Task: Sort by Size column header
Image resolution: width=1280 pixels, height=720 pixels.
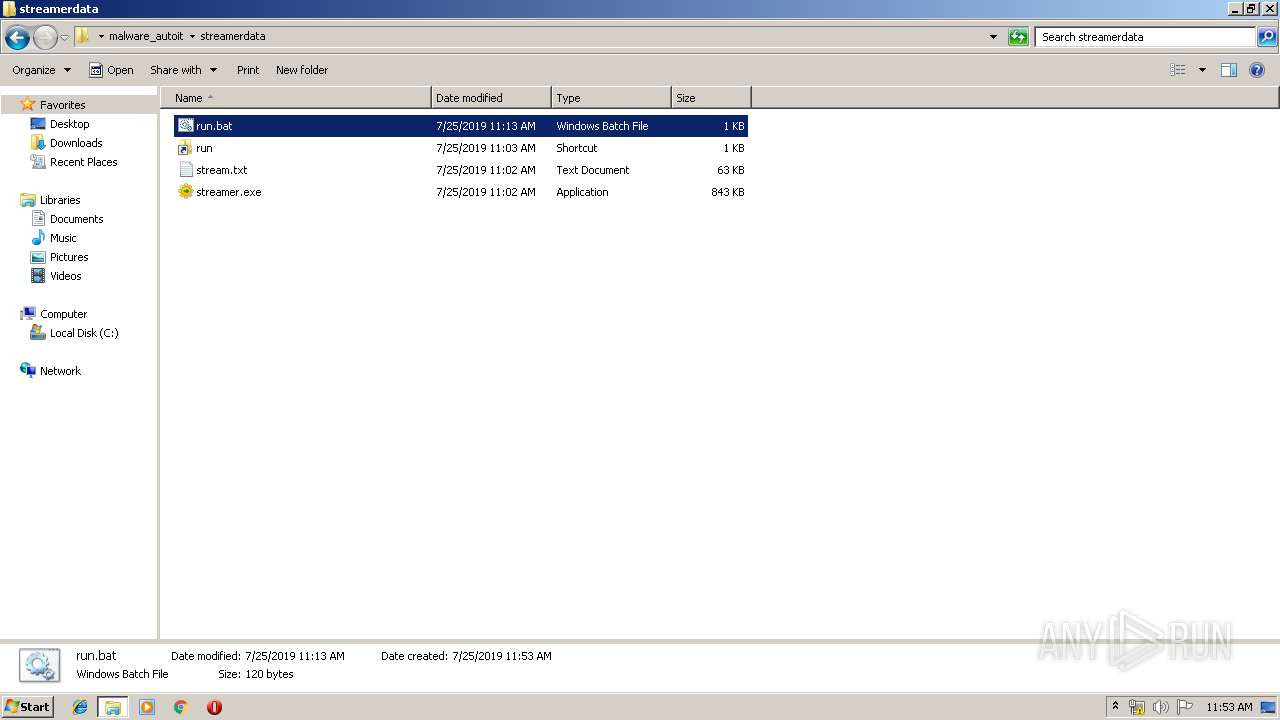Action: (x=711, y=98)
